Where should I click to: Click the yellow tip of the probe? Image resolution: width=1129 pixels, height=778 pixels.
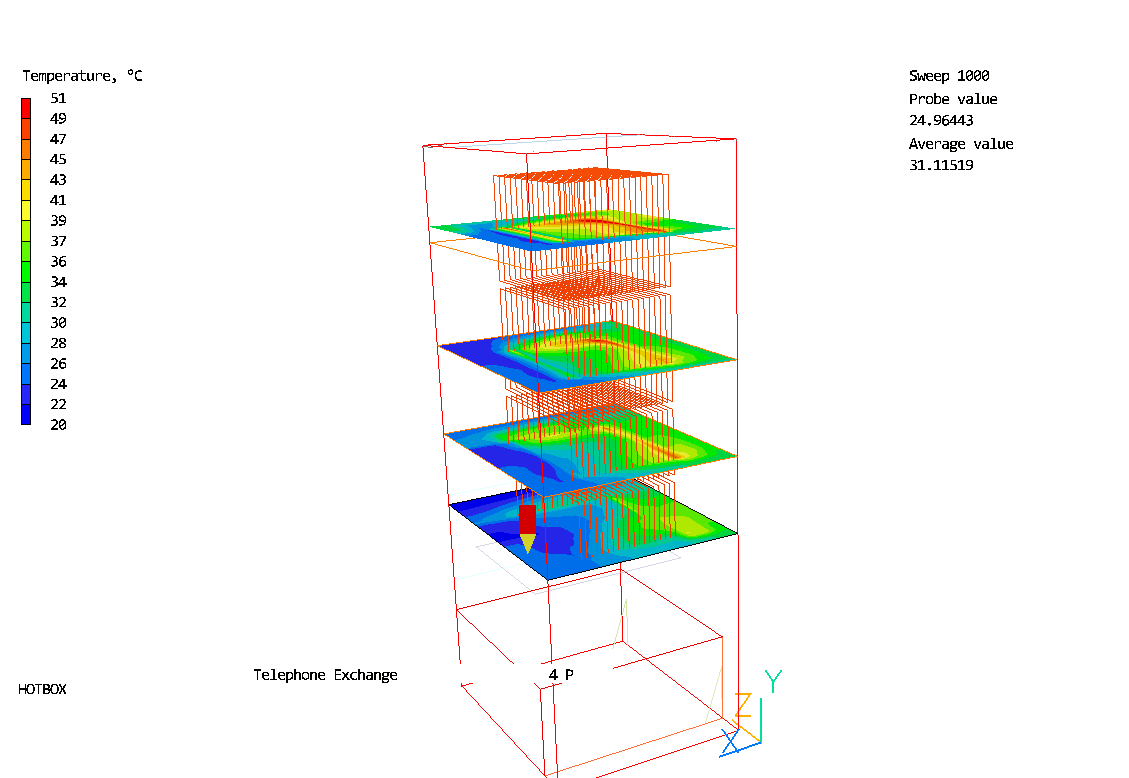tap(527, 544)
